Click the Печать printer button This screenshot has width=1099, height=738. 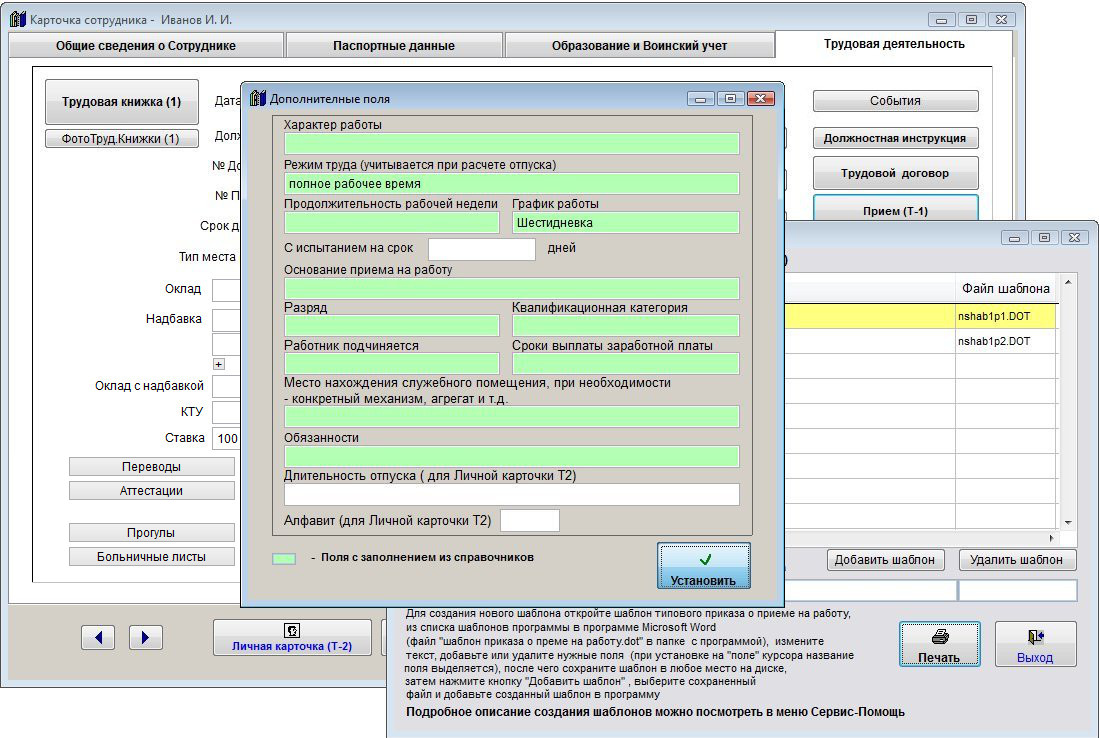point(939,645)
